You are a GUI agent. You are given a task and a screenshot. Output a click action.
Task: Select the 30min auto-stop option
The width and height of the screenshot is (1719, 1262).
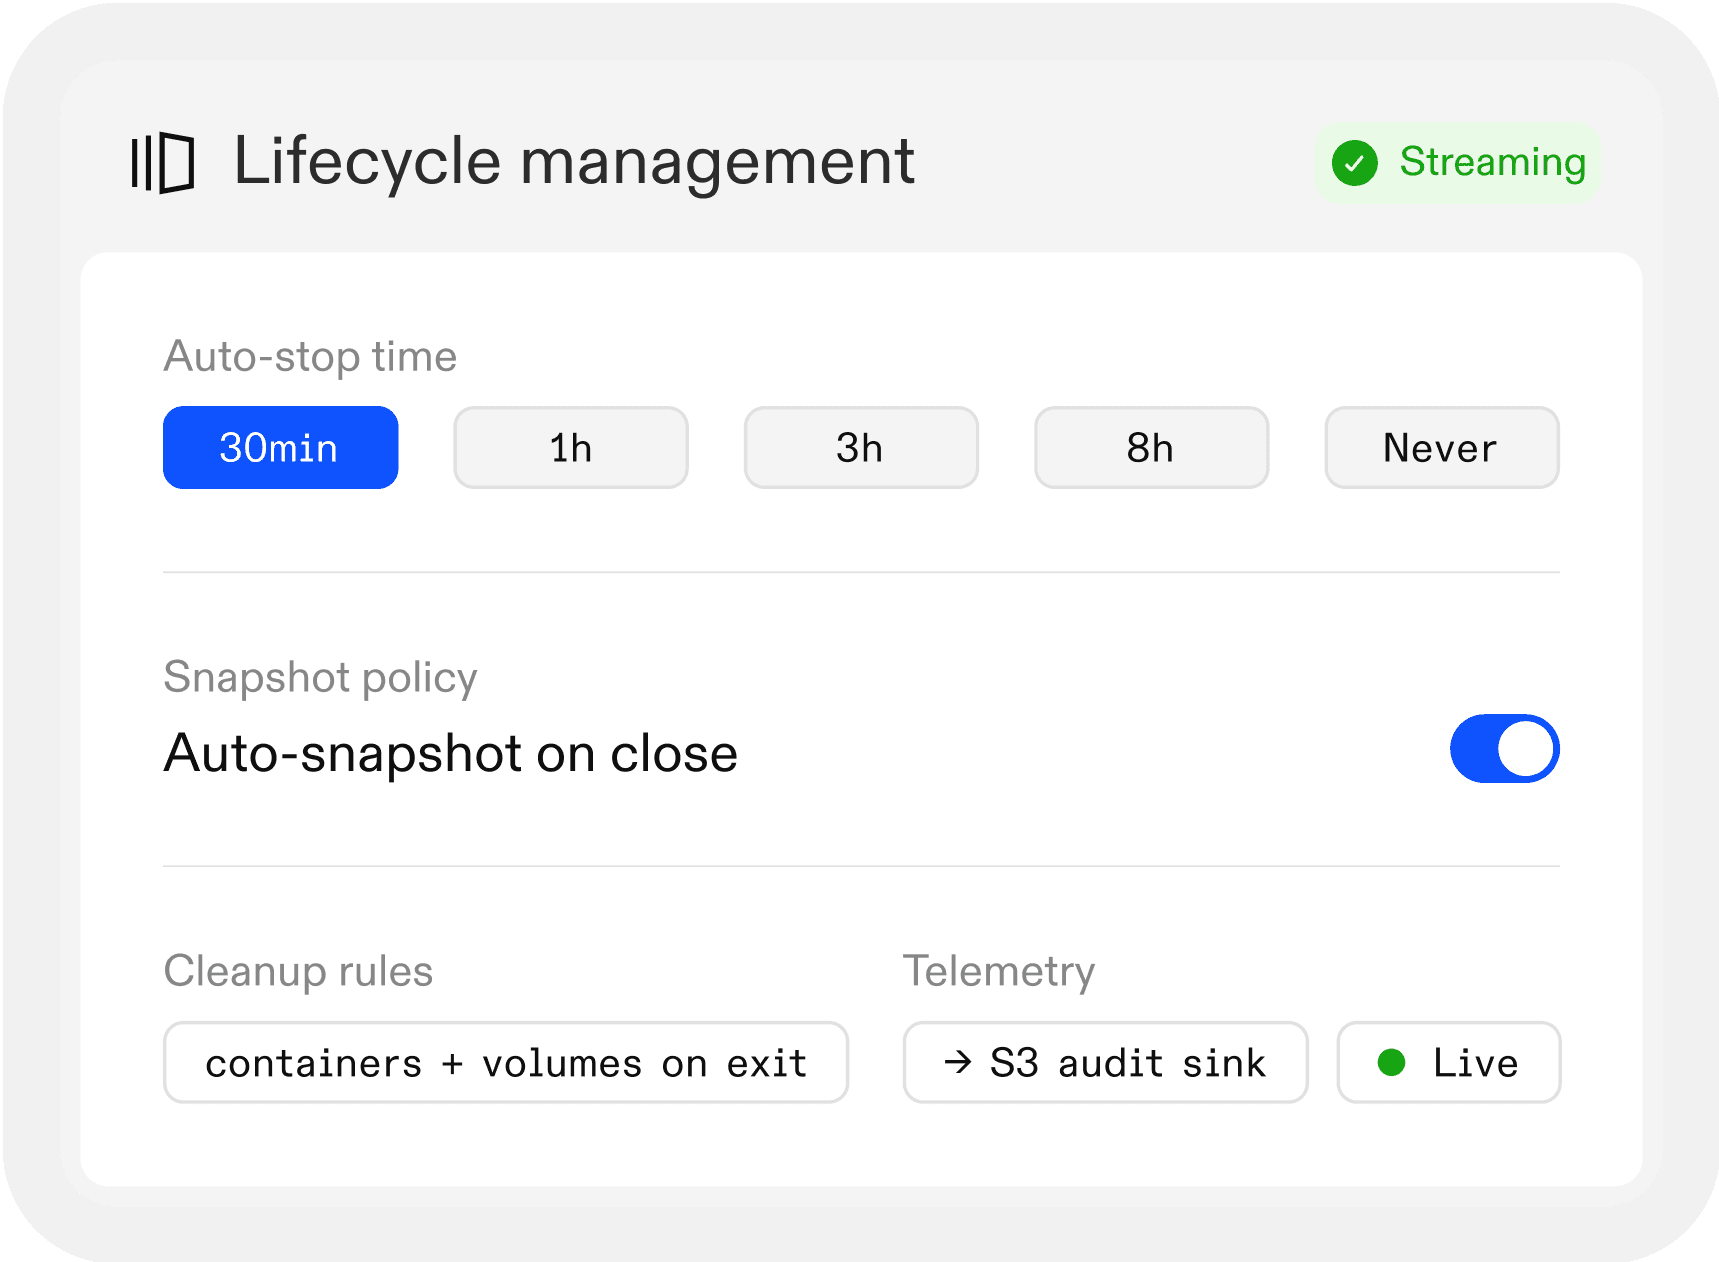280,448
